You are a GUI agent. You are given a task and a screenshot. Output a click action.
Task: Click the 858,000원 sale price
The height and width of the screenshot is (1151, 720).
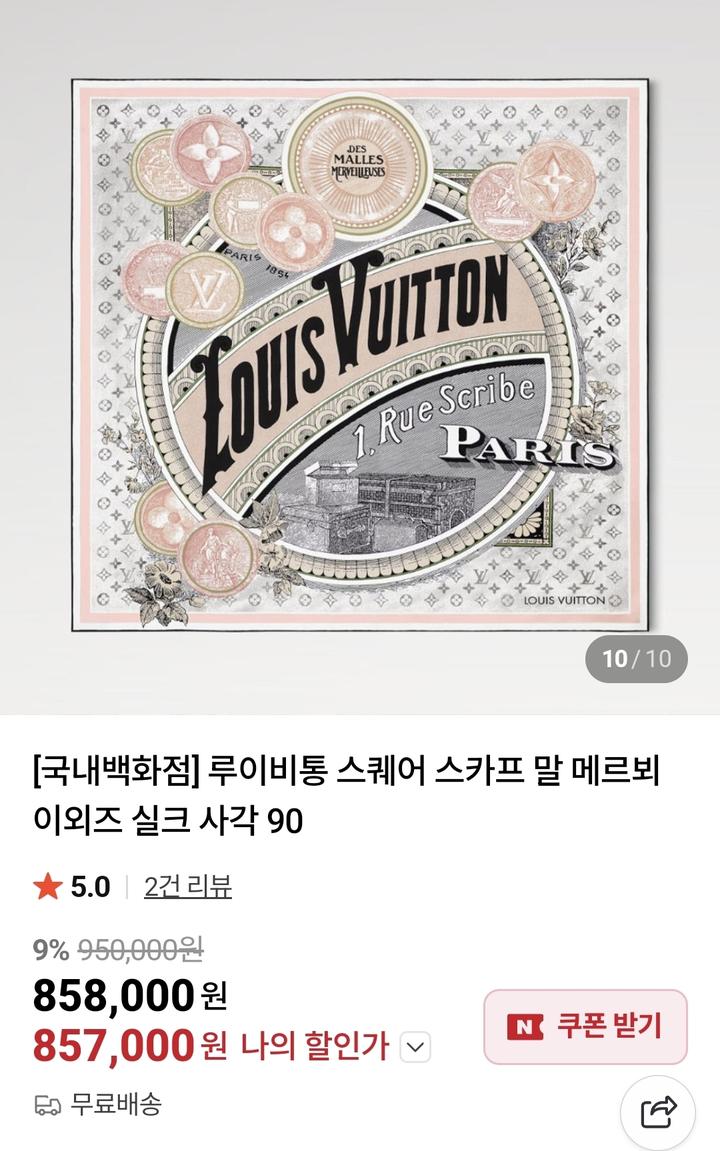[130, 997]
